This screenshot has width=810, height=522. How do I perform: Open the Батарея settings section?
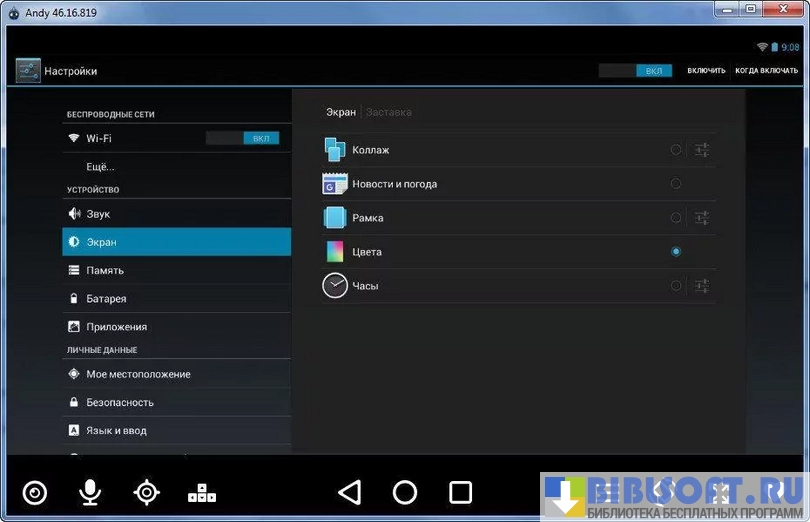[x=106, y=298]
